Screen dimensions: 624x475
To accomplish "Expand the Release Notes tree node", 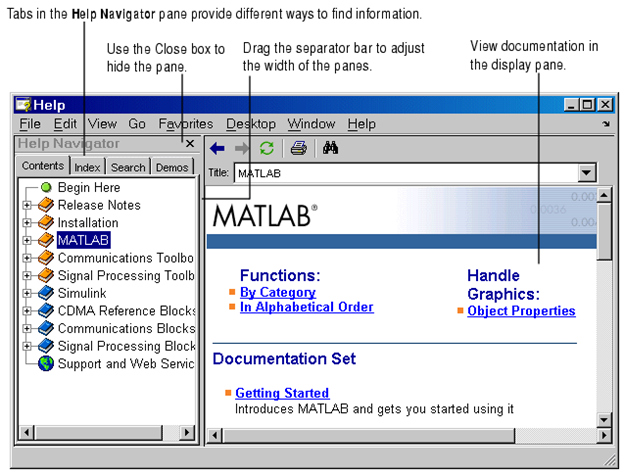I will click(x=27, y=205).
